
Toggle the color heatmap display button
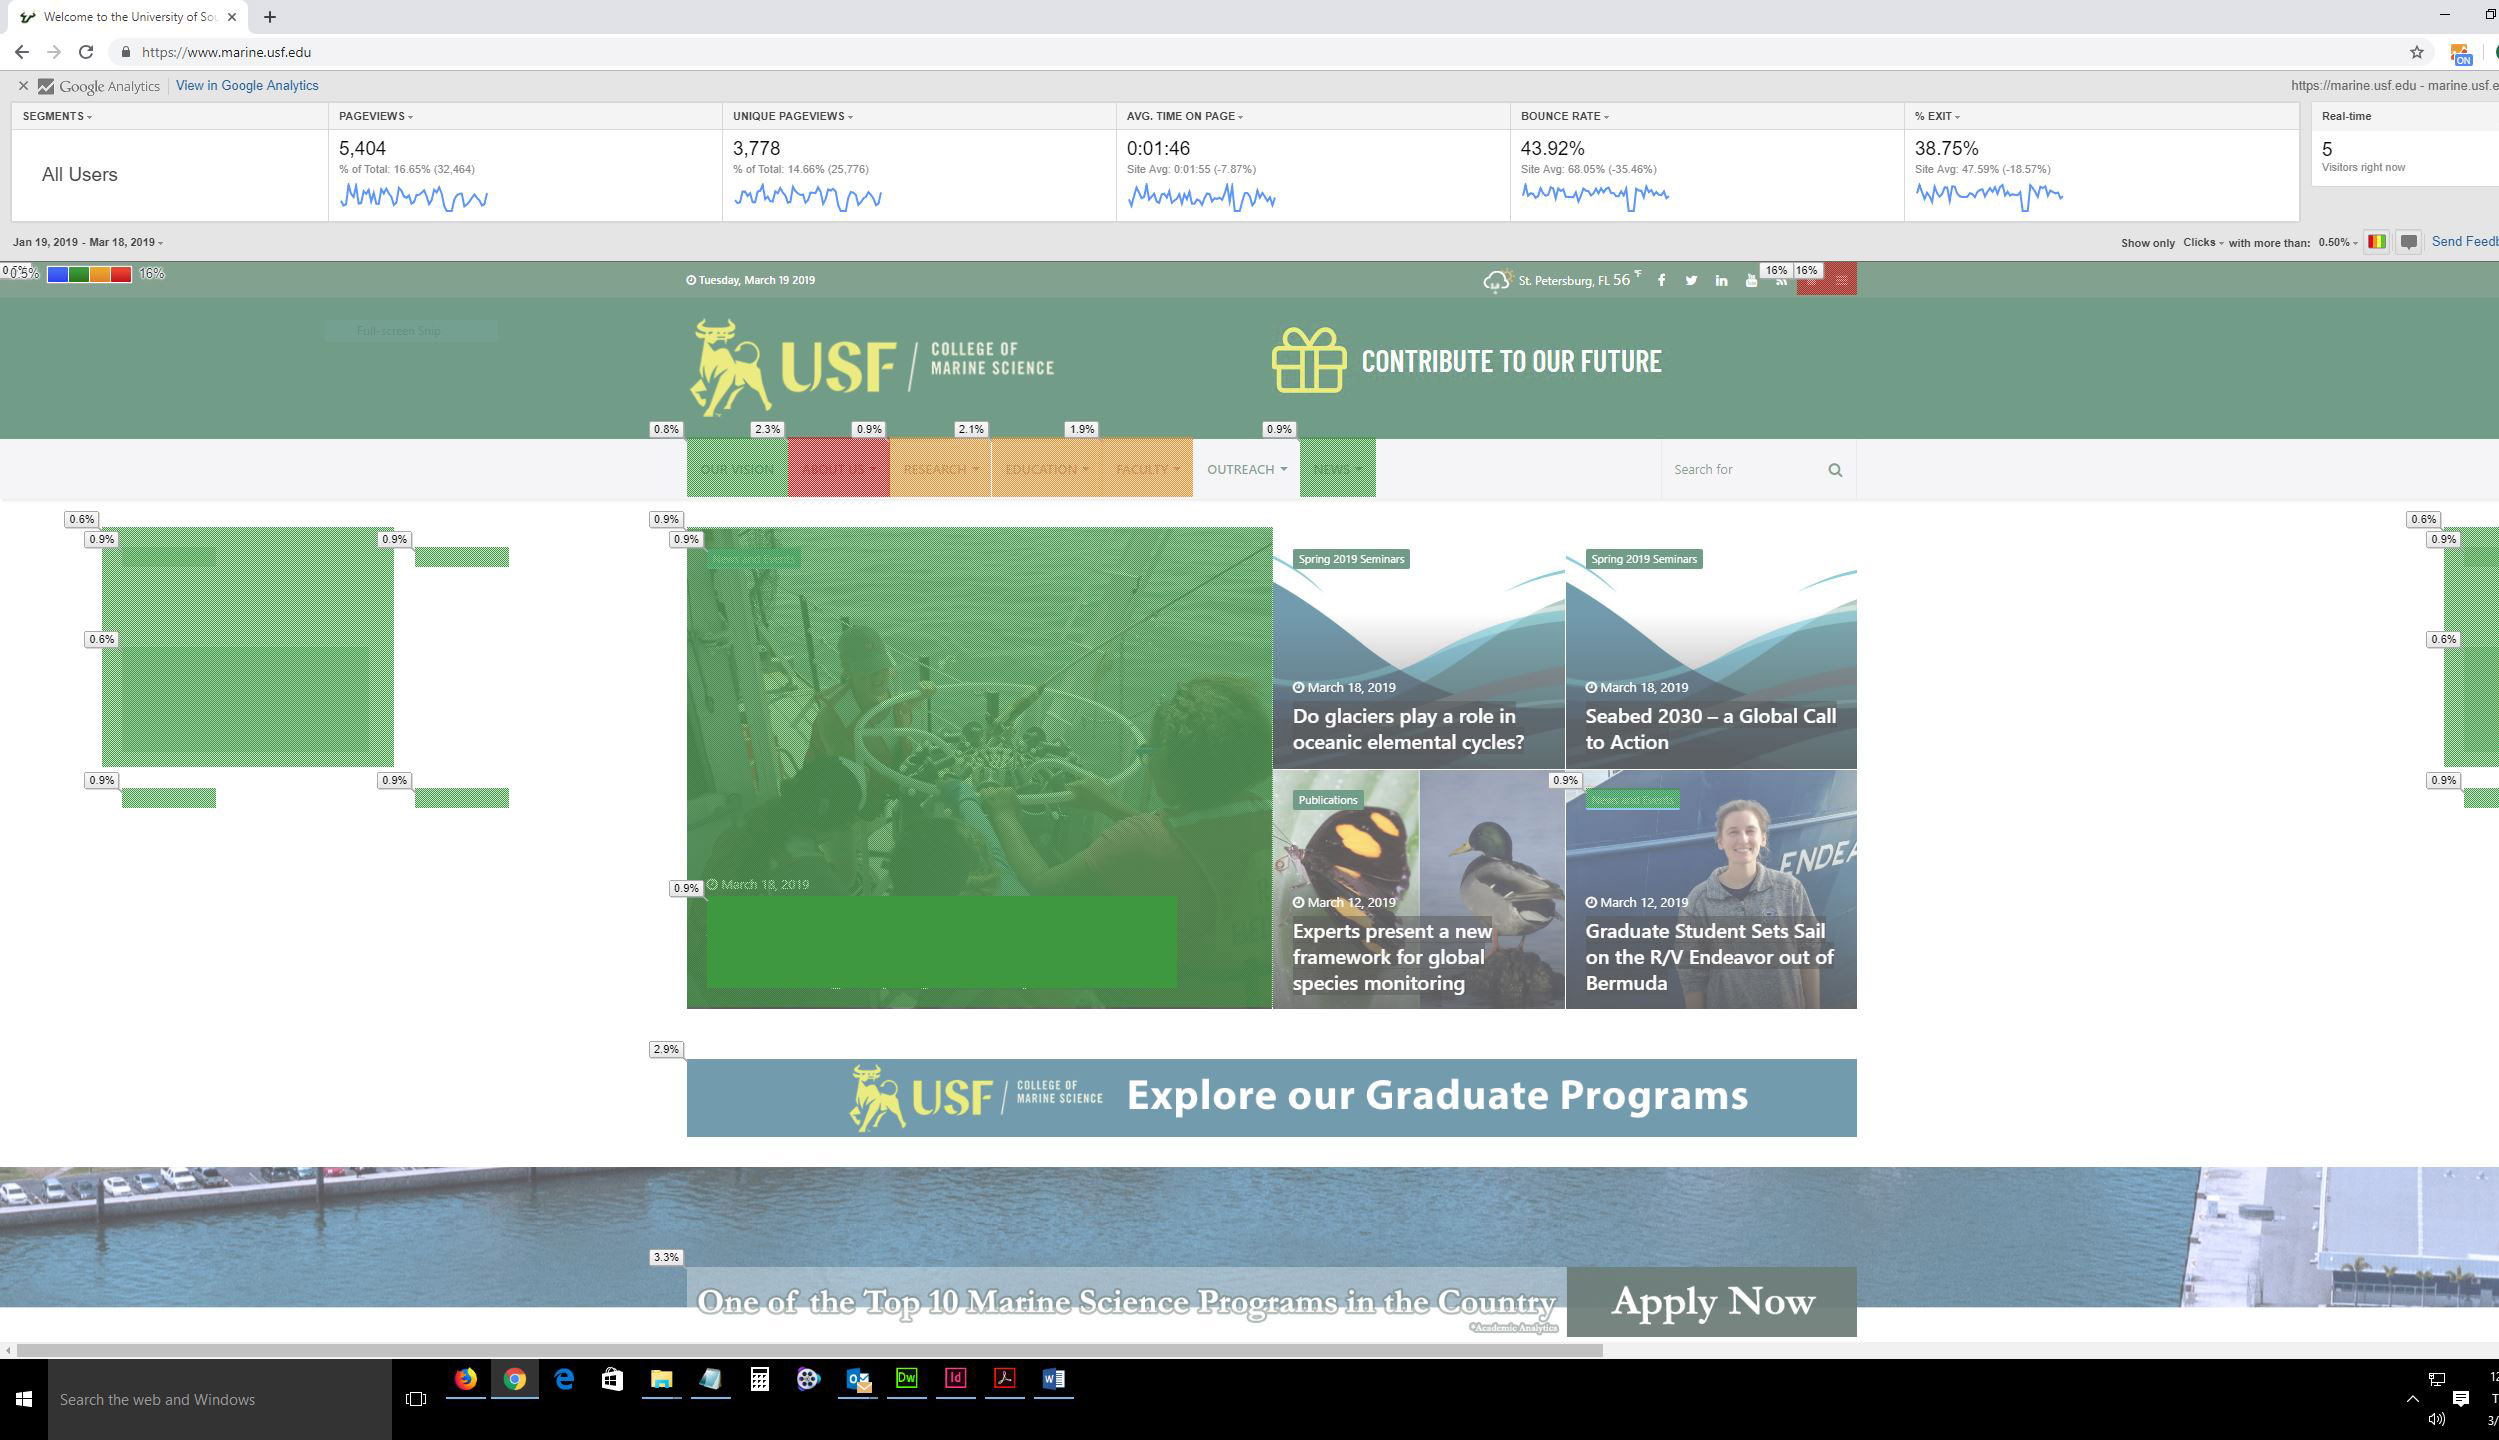(2377, 242)
